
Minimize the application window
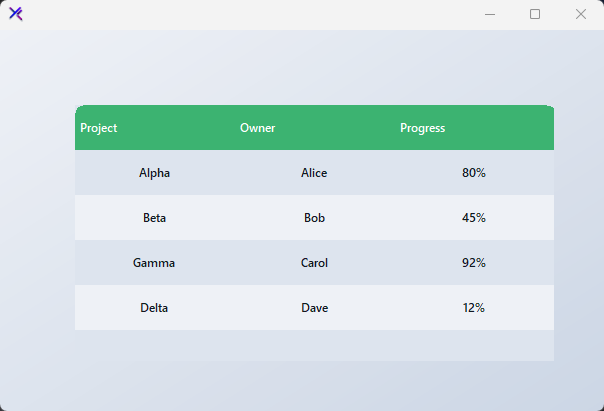tap(490, 14)
